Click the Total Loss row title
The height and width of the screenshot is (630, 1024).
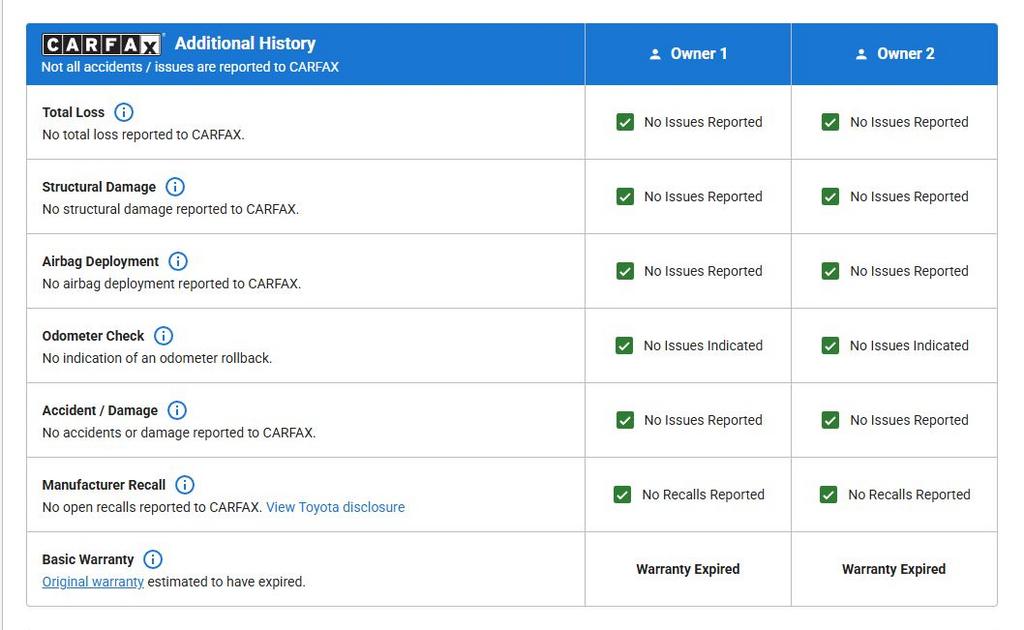click(73, 112)
